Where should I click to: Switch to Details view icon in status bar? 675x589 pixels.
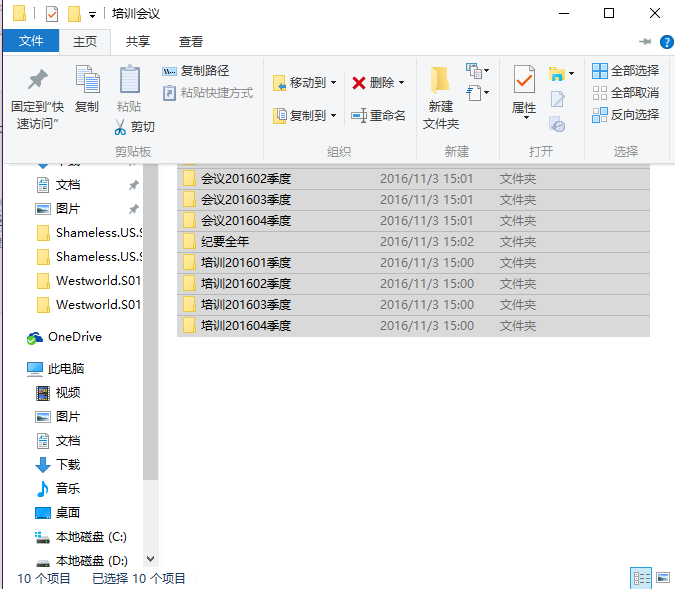point(641,578)
